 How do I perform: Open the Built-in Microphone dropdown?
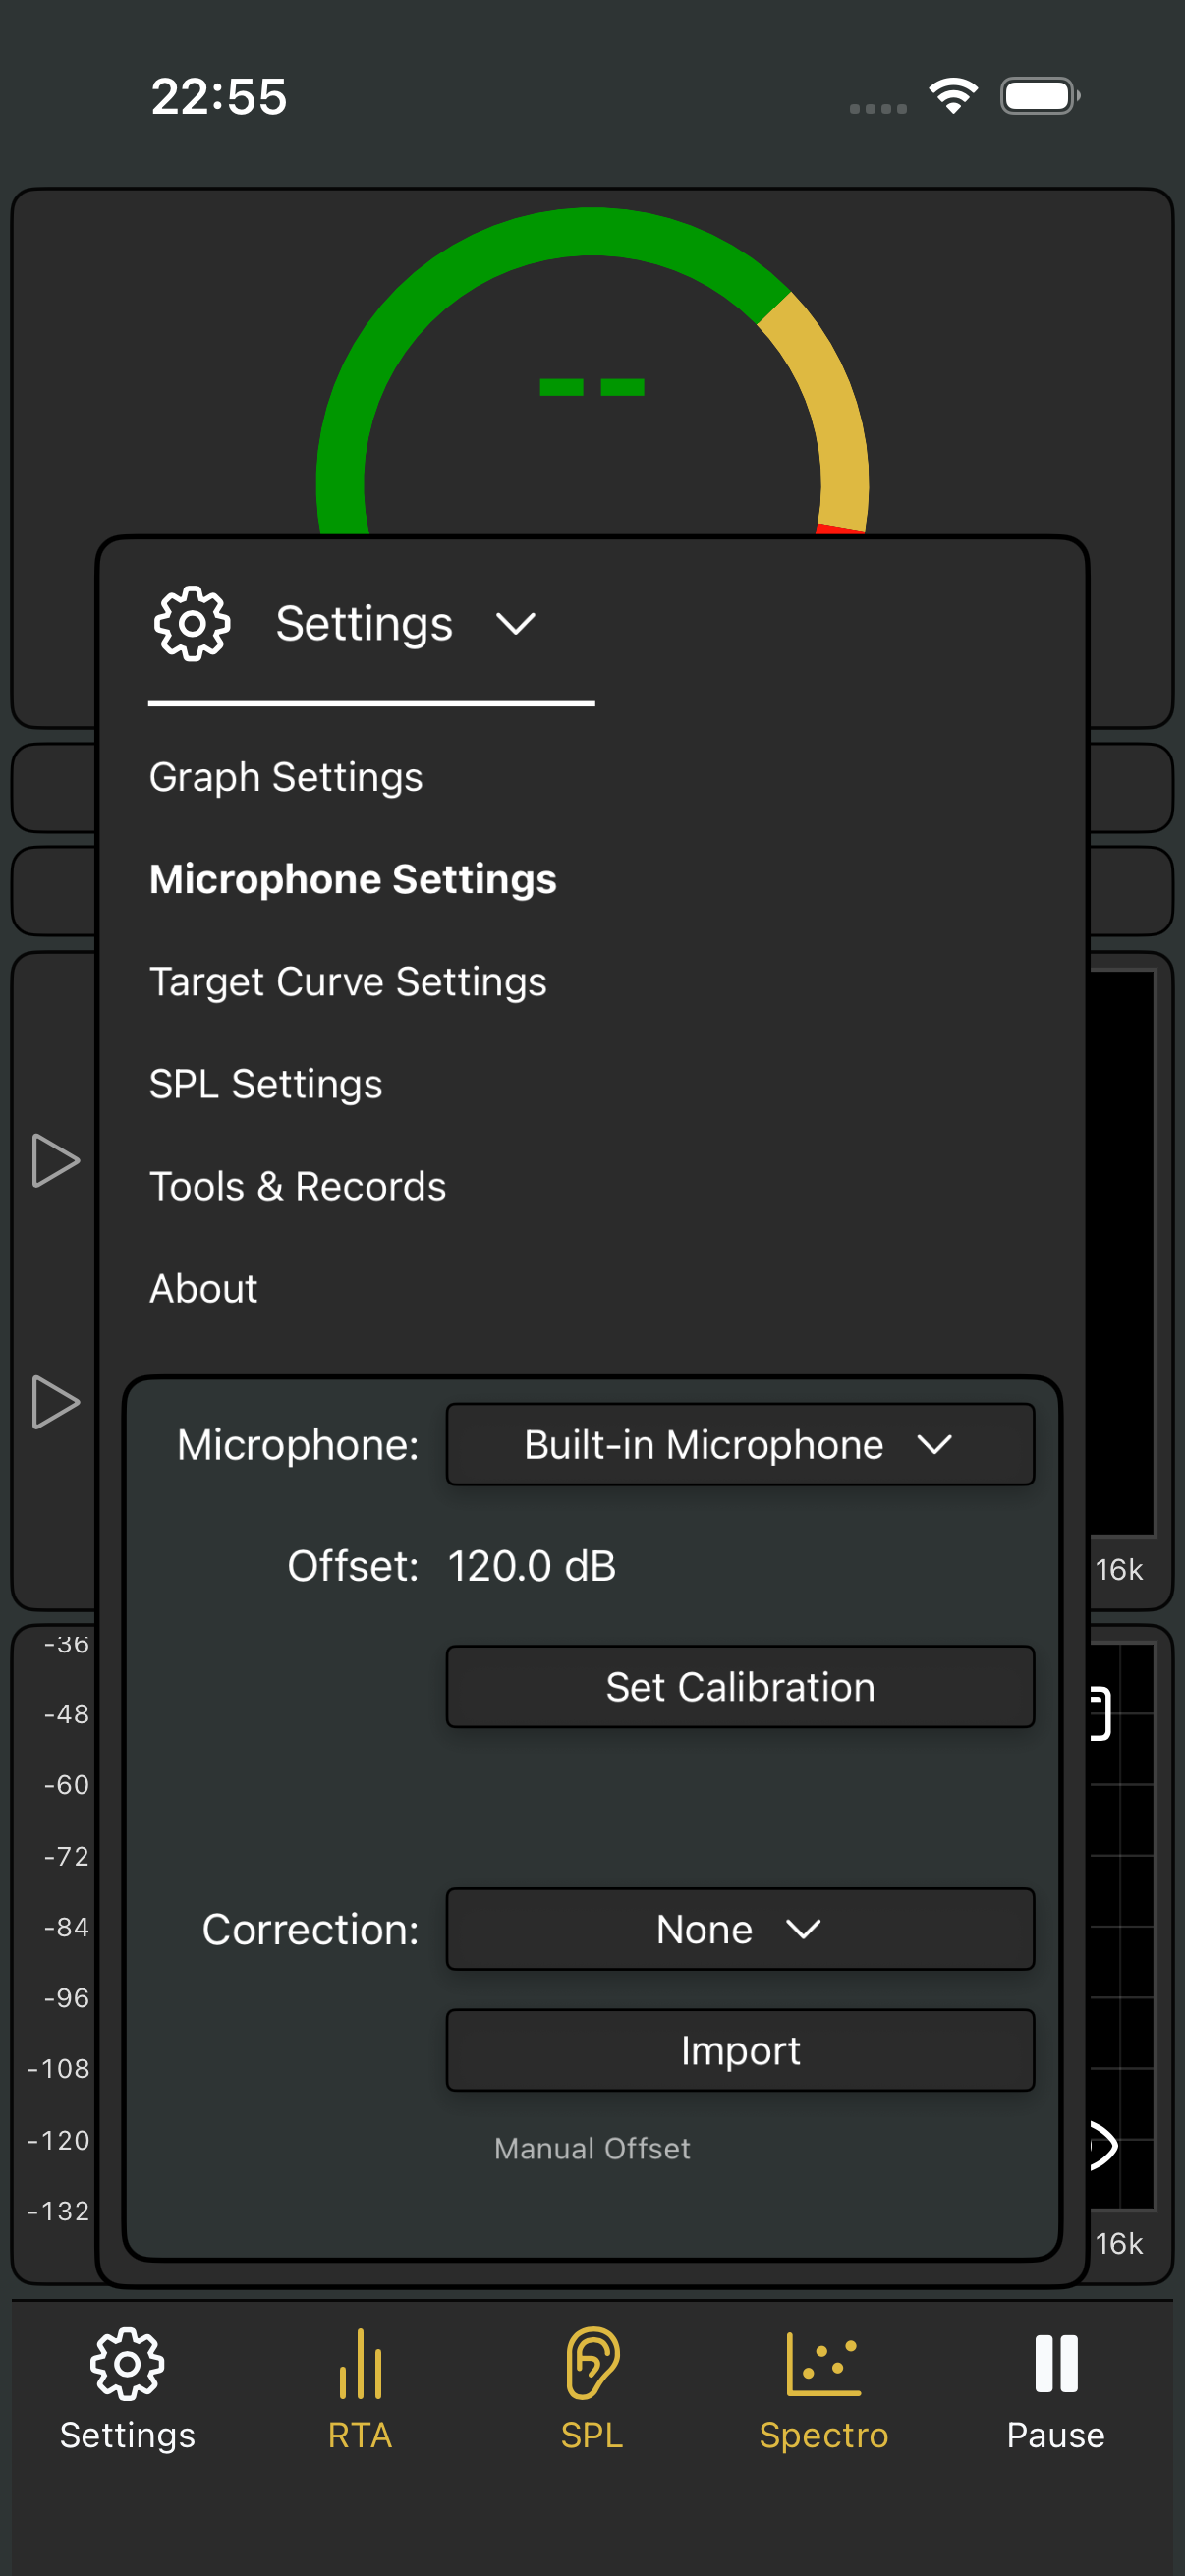(x=740, y=1445)
